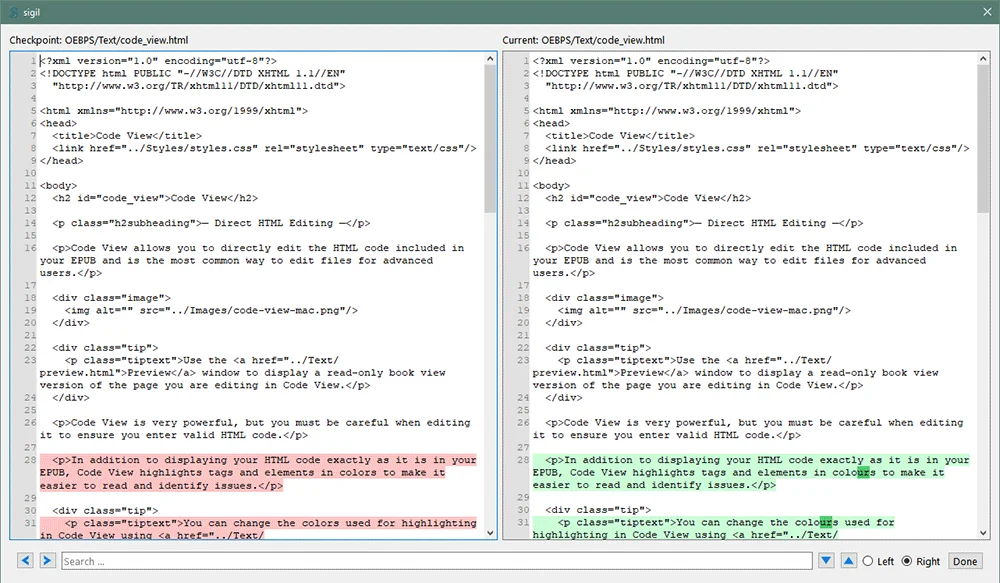Click the Current pane's scroll-up arrow
Screen dimensions: 1000x583
pyautogui.click(x=983, y=59)
